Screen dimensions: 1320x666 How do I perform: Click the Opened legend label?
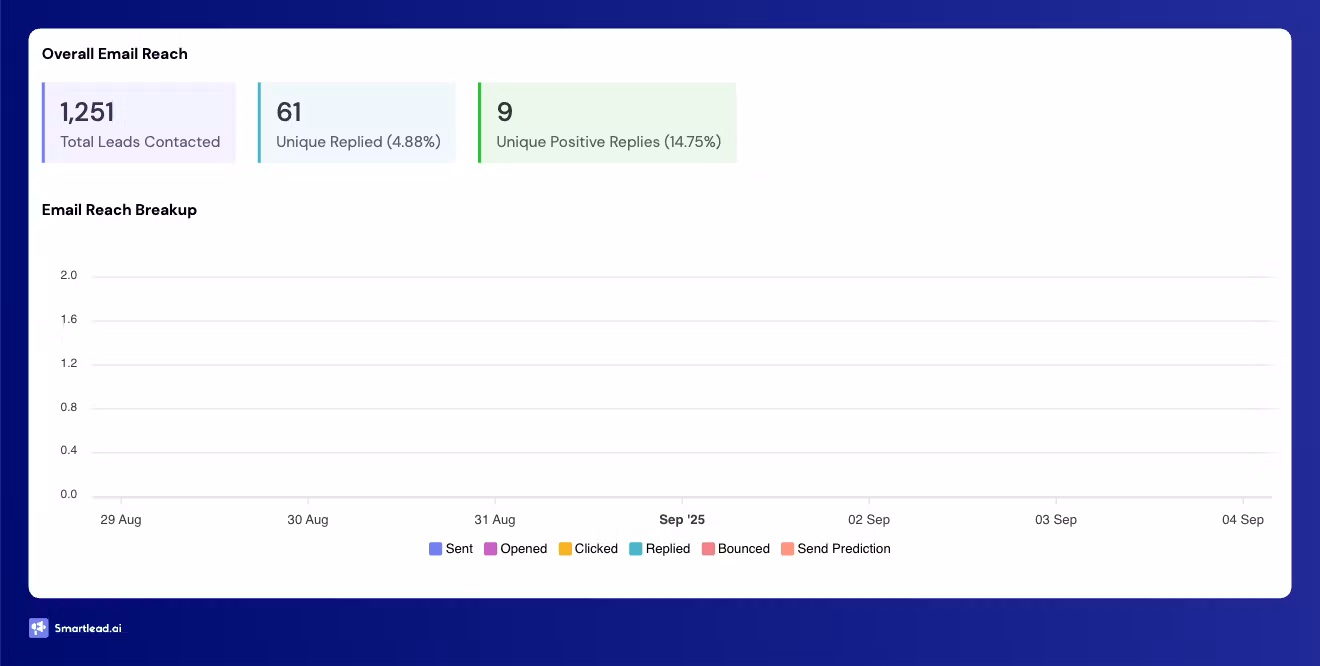pyautogui.click(x=524, y=549)
